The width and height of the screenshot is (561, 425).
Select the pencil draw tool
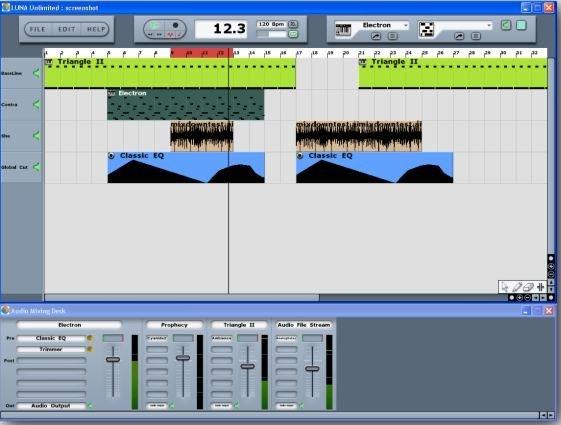point(517,287)
